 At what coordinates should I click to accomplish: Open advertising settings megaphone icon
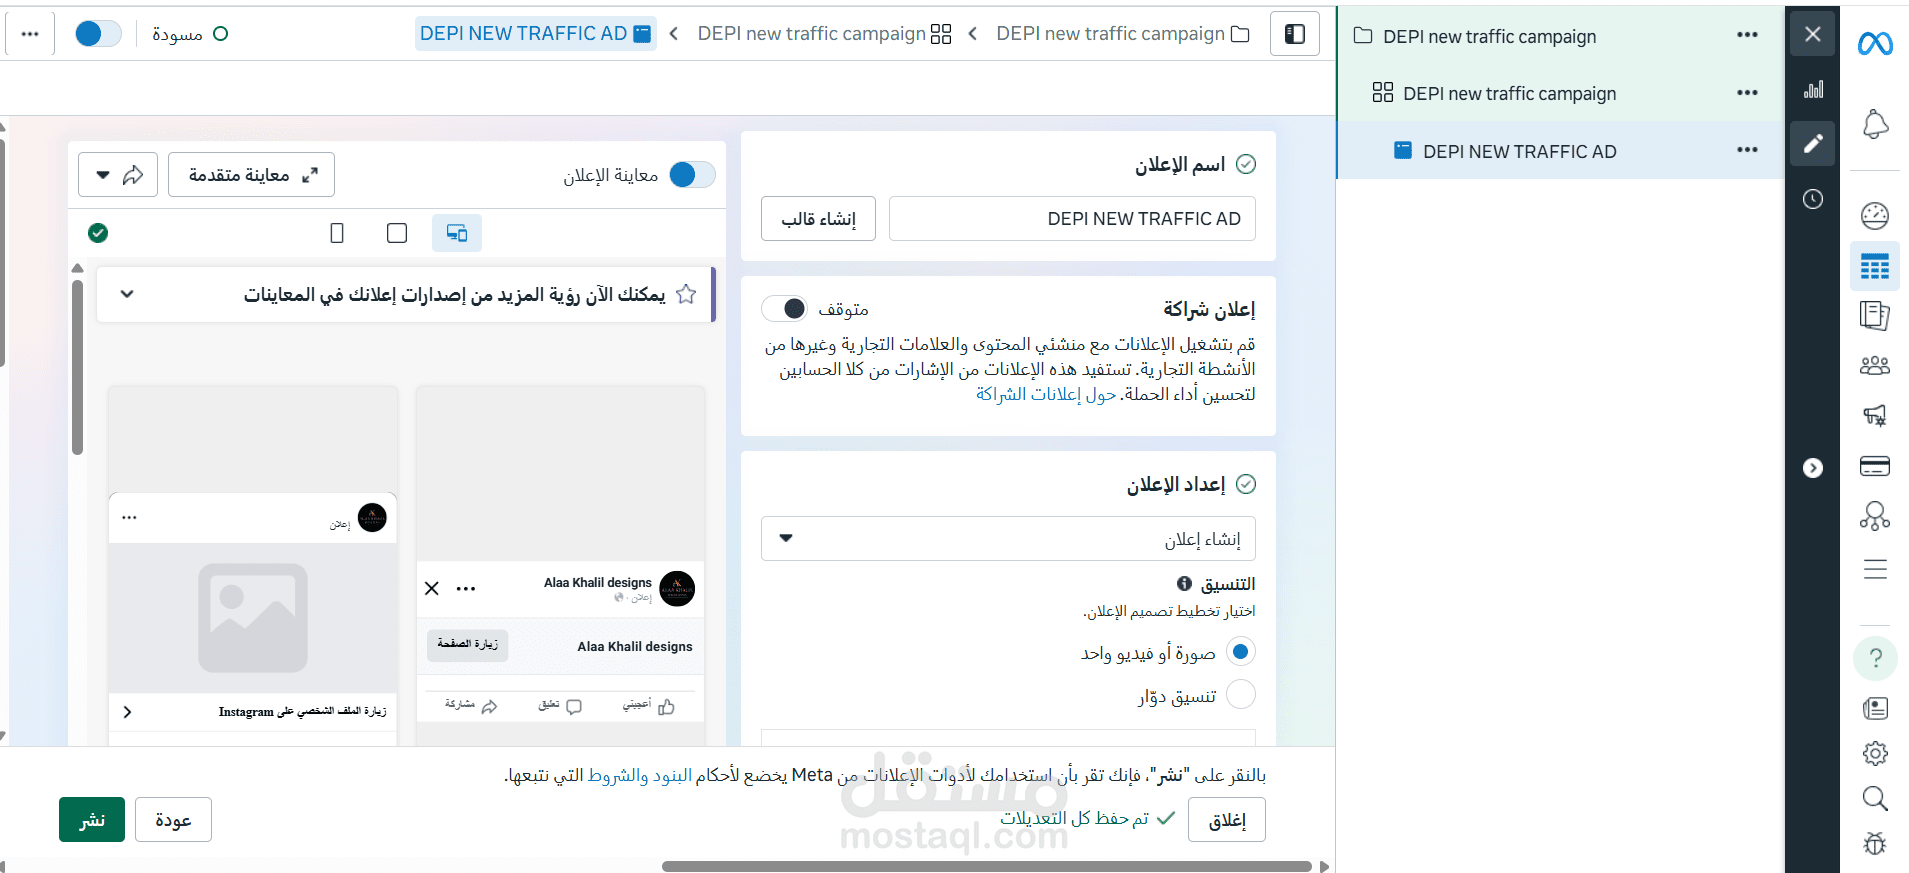(1875, 415)
